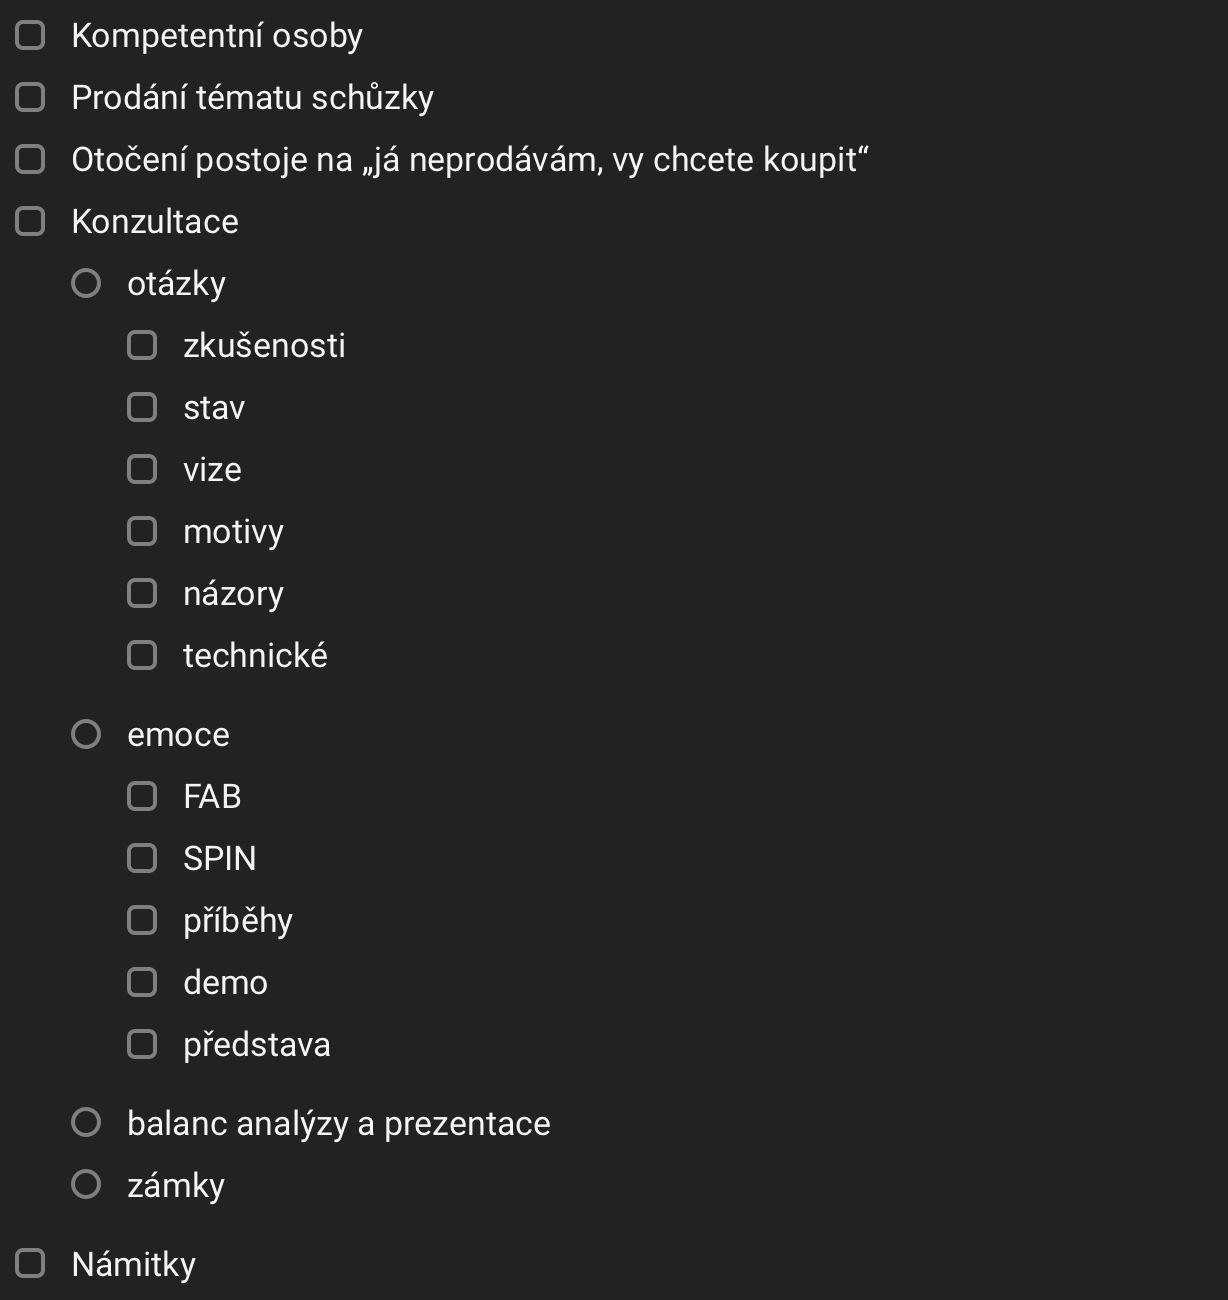Viewport: 1228px width, 1300px height.
Task: Tick the motivy checkbox
Action: (x=142, y=531)
